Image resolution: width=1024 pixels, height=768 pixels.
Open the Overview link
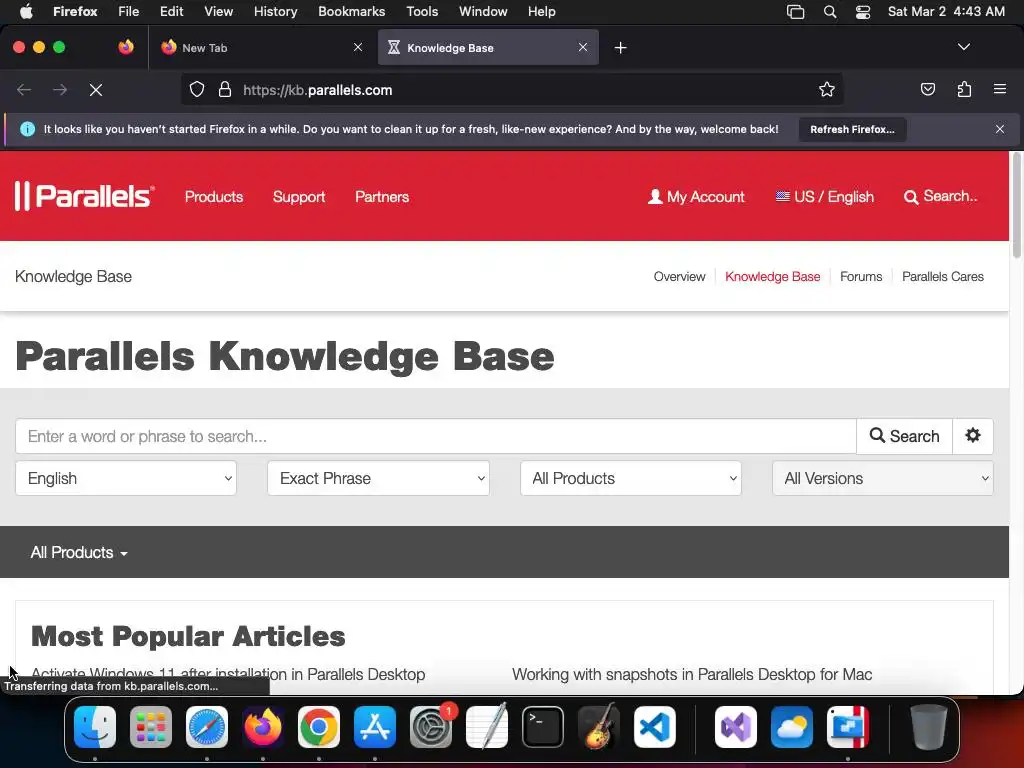679,276
